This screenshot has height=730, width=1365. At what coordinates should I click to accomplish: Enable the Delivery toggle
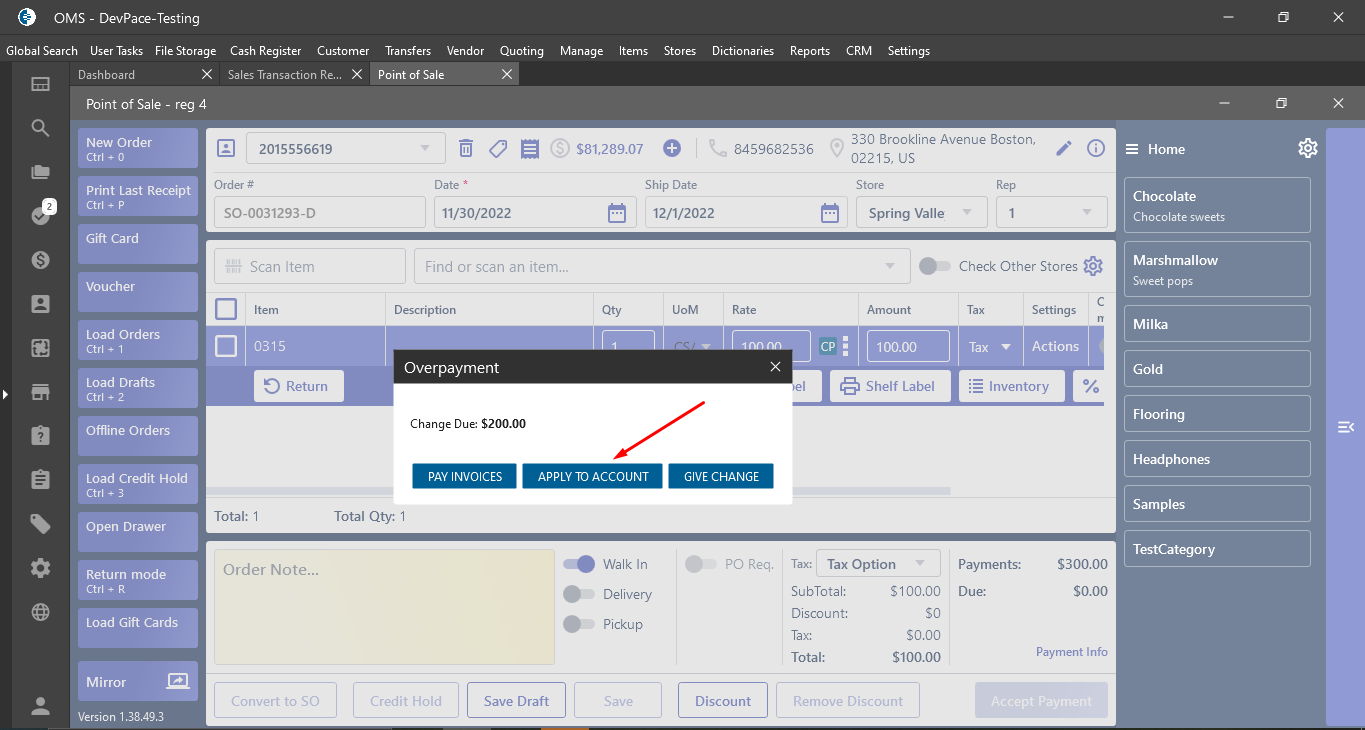click(579, 594)
